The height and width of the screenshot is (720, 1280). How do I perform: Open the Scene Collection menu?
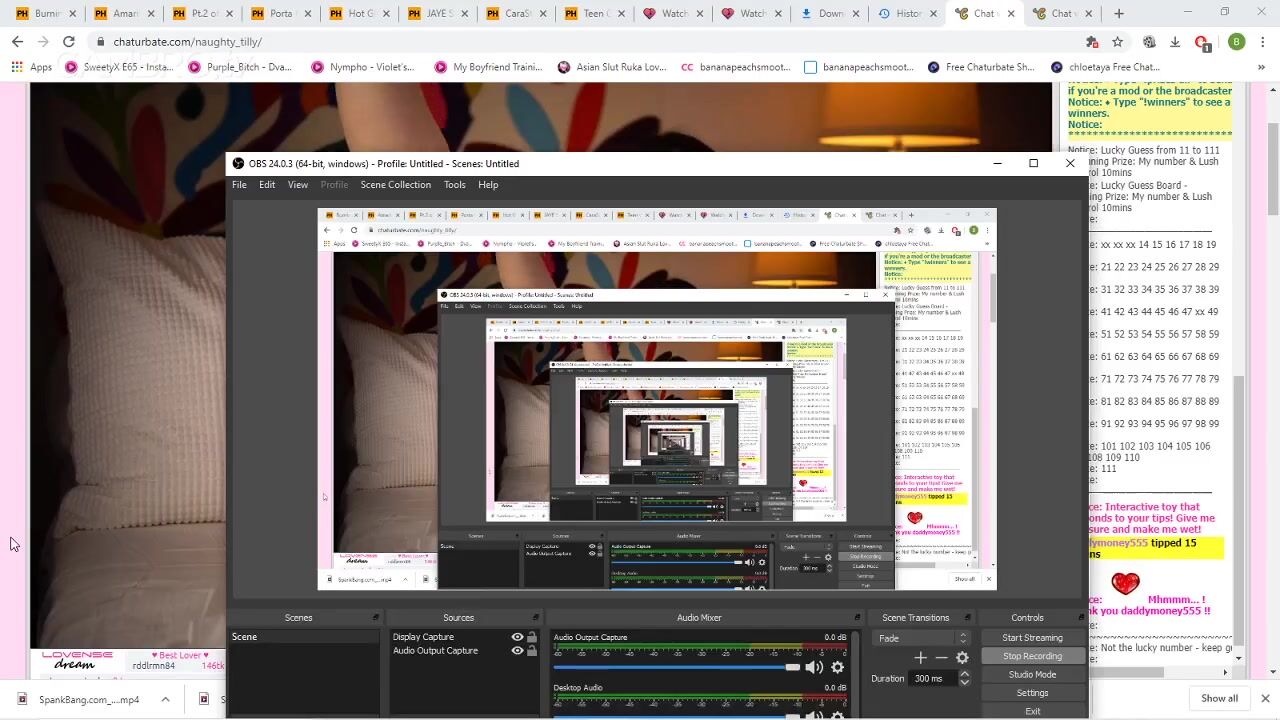click(x=395, y=185)
